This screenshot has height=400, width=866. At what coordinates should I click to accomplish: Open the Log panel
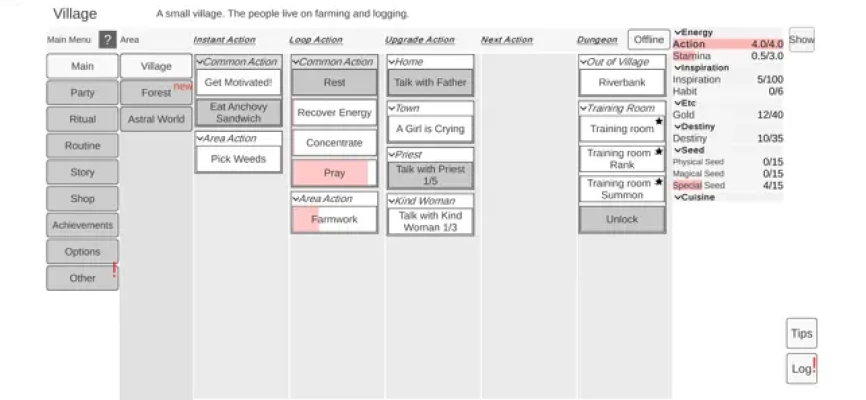(801, 369)
